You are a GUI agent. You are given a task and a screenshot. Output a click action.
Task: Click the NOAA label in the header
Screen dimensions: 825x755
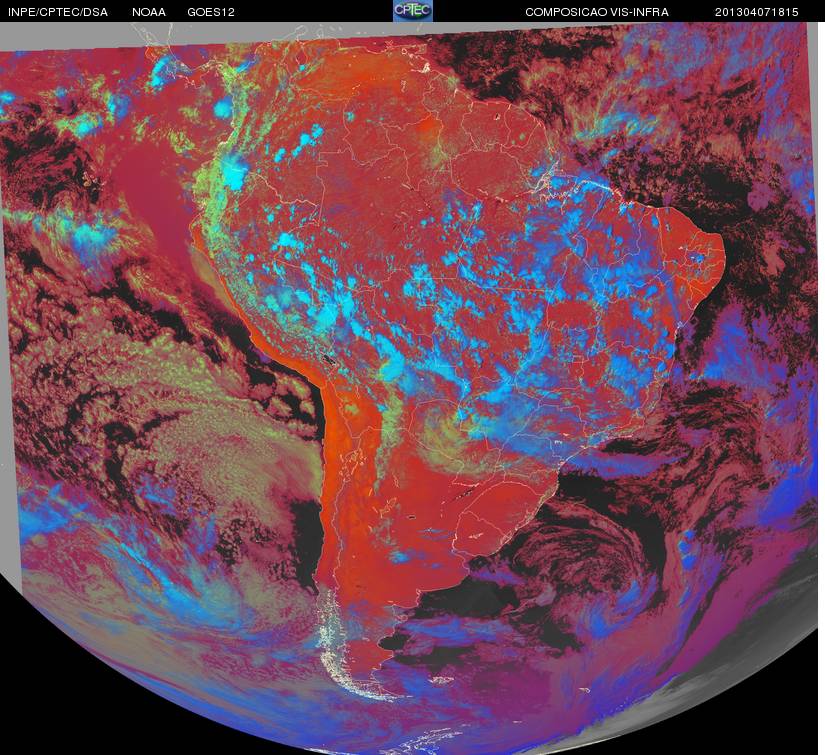pyautogui.click(x=149, y=12)
